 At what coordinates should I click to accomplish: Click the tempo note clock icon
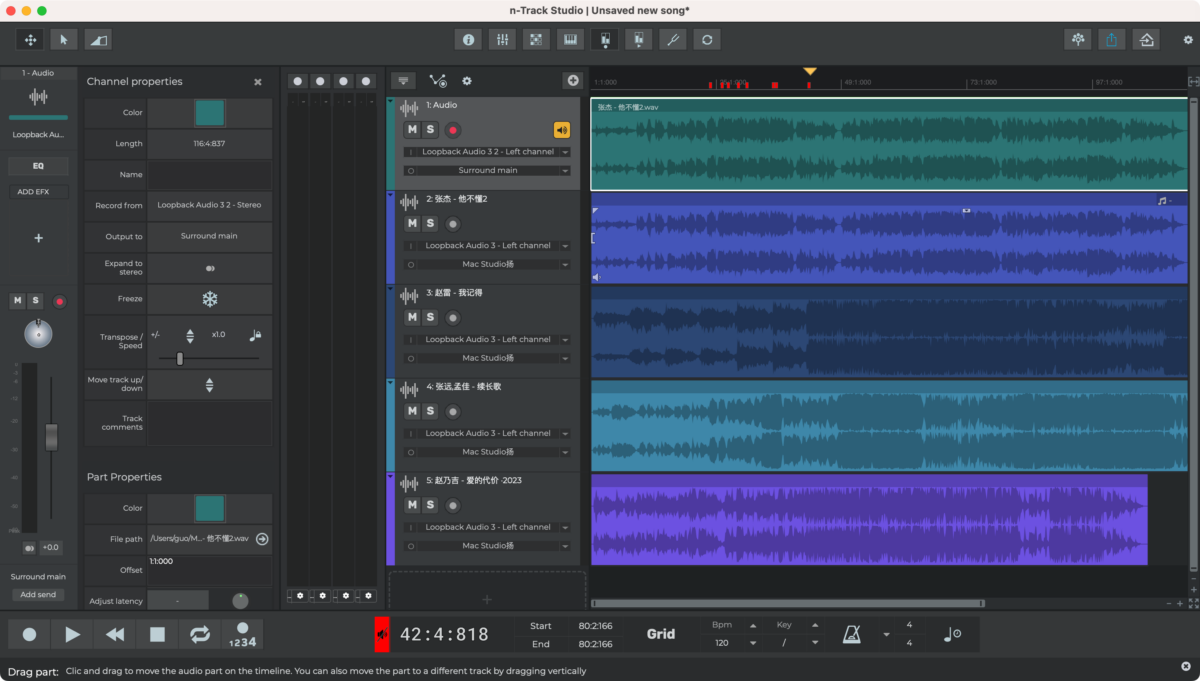tap(953, 634)
